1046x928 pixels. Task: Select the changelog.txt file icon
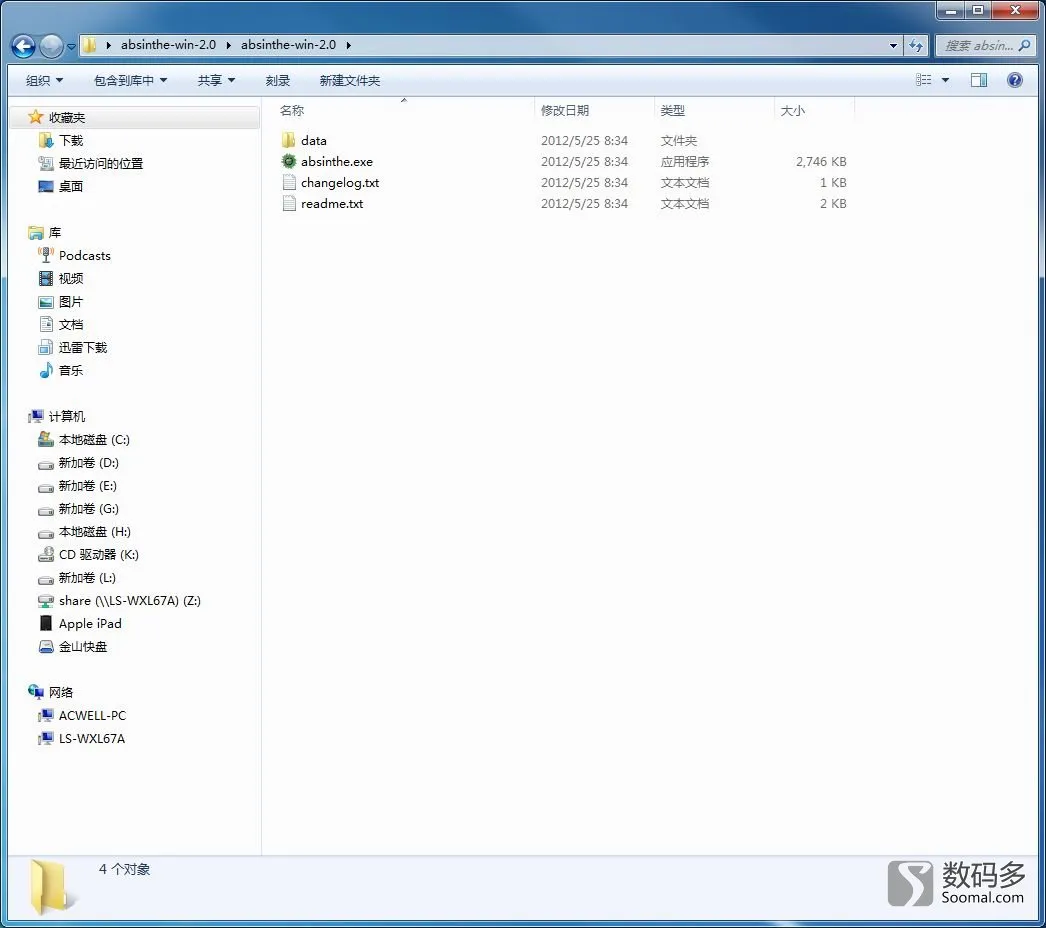coord(288,182)
